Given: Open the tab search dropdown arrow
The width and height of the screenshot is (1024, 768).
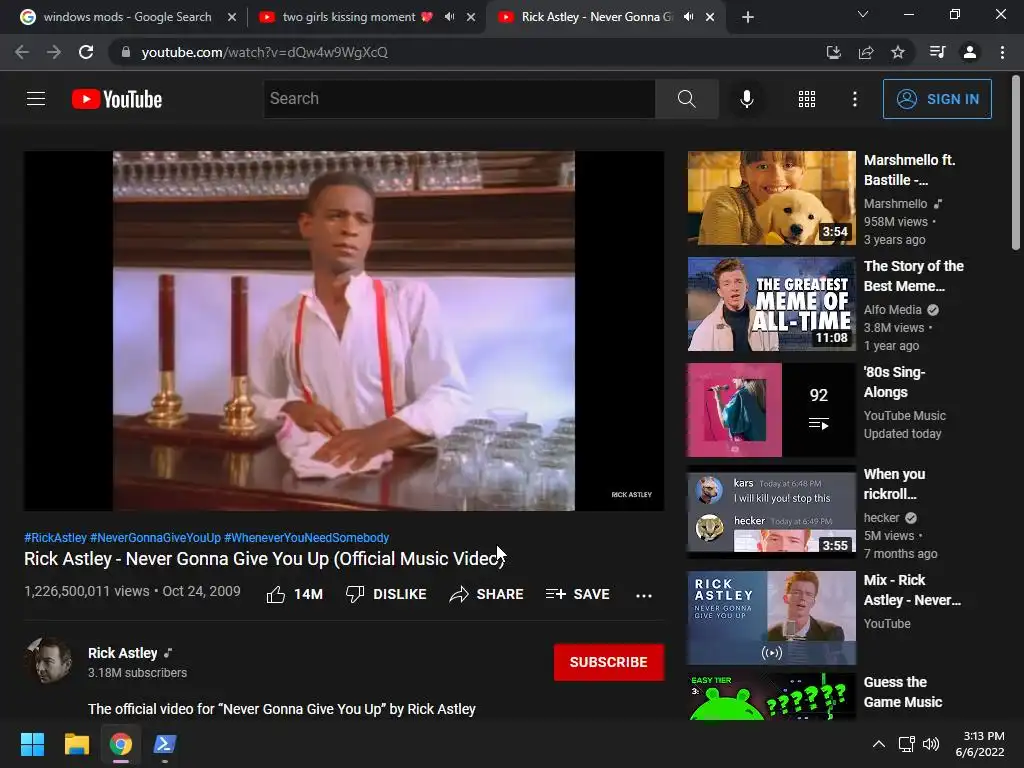Looking at the screenshot, I should coord(863,14).
